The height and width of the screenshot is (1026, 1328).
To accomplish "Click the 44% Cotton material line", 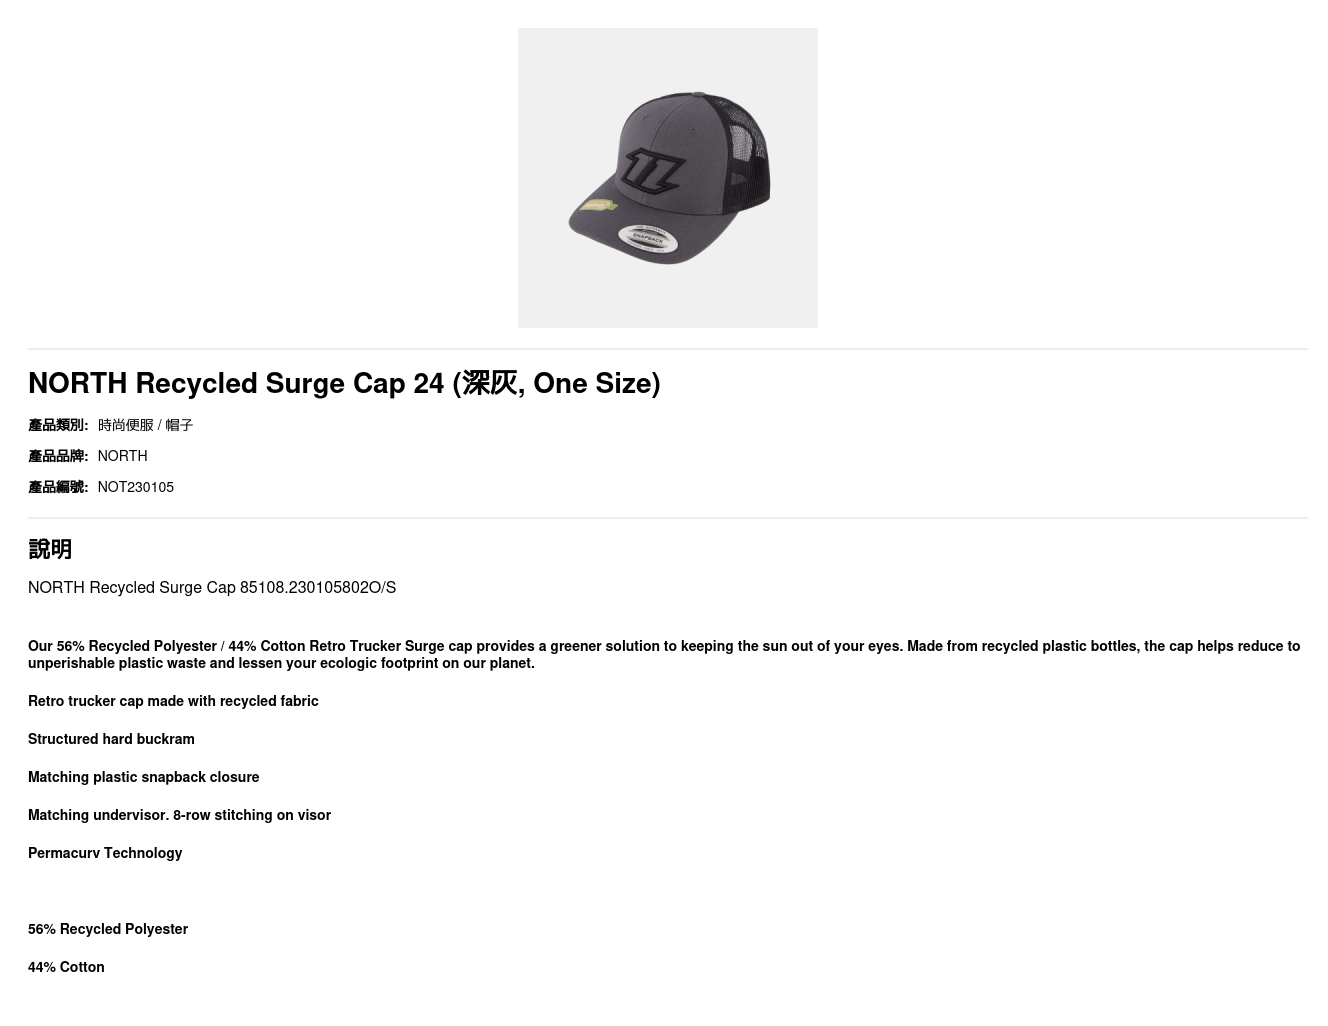I will (x=66, y=967).
